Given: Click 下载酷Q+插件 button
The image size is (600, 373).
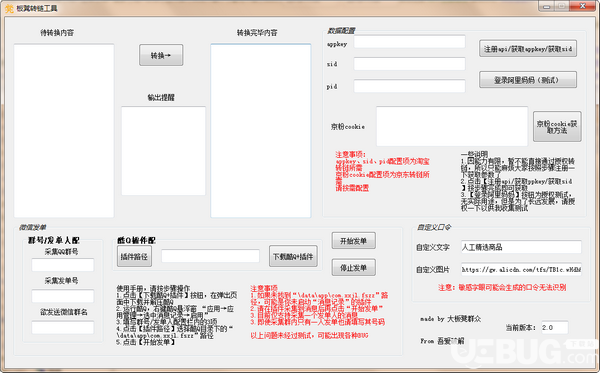Looking at the screenshot, I should click(x=293, y=256).
